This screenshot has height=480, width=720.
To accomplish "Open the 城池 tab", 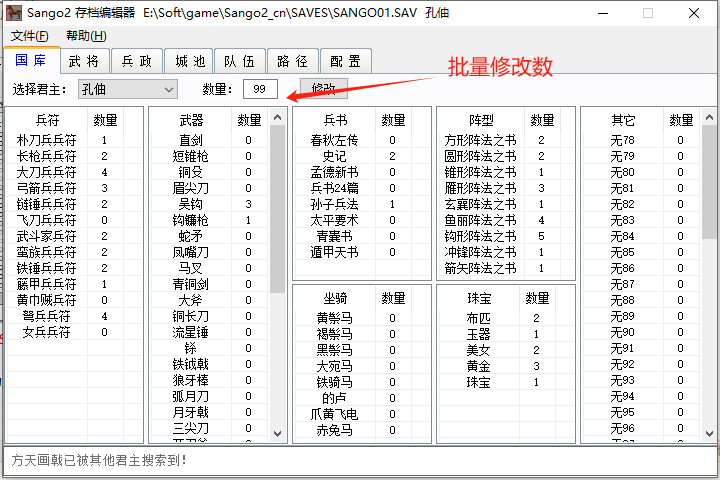I will click(188, 61).
